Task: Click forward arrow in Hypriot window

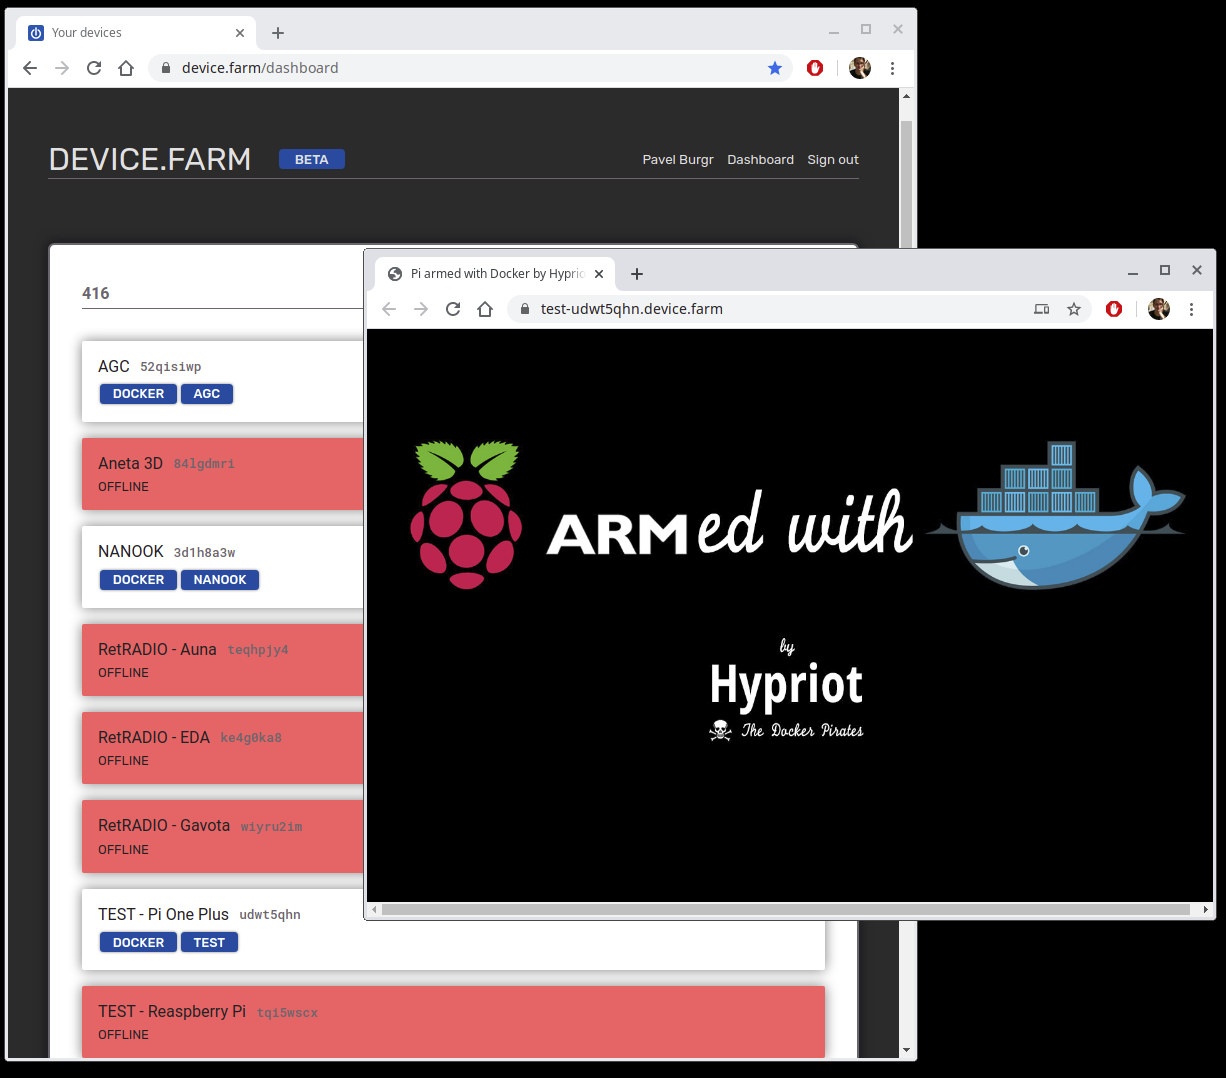Action: pos(421,309)
